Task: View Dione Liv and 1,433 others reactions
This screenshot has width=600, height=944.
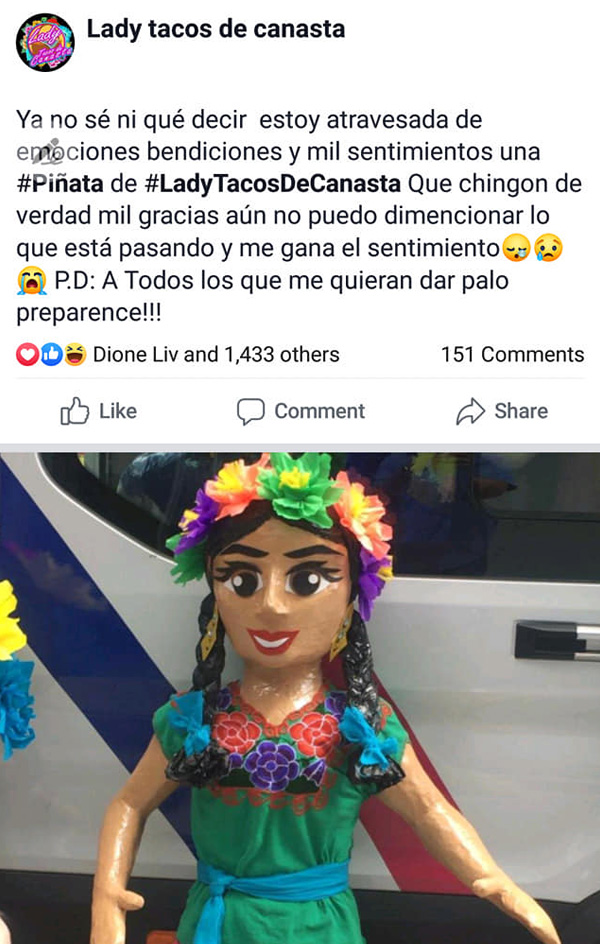Action: (x=216, y=355)
